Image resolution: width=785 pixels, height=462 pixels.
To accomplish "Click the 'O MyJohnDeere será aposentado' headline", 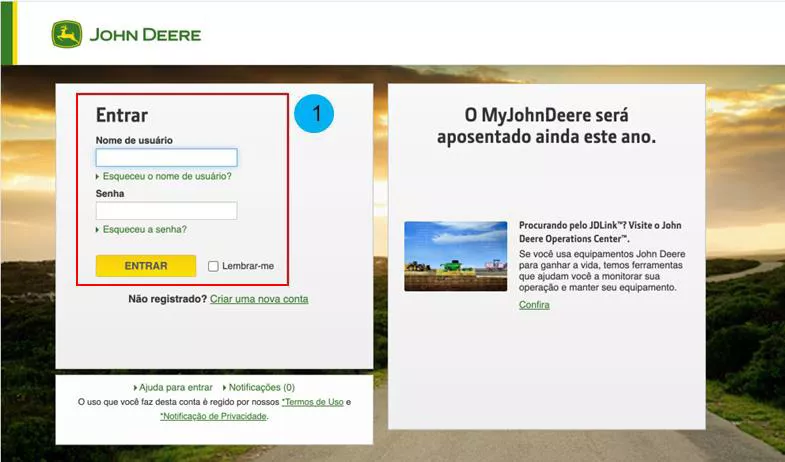I will (x=546, y=126).
